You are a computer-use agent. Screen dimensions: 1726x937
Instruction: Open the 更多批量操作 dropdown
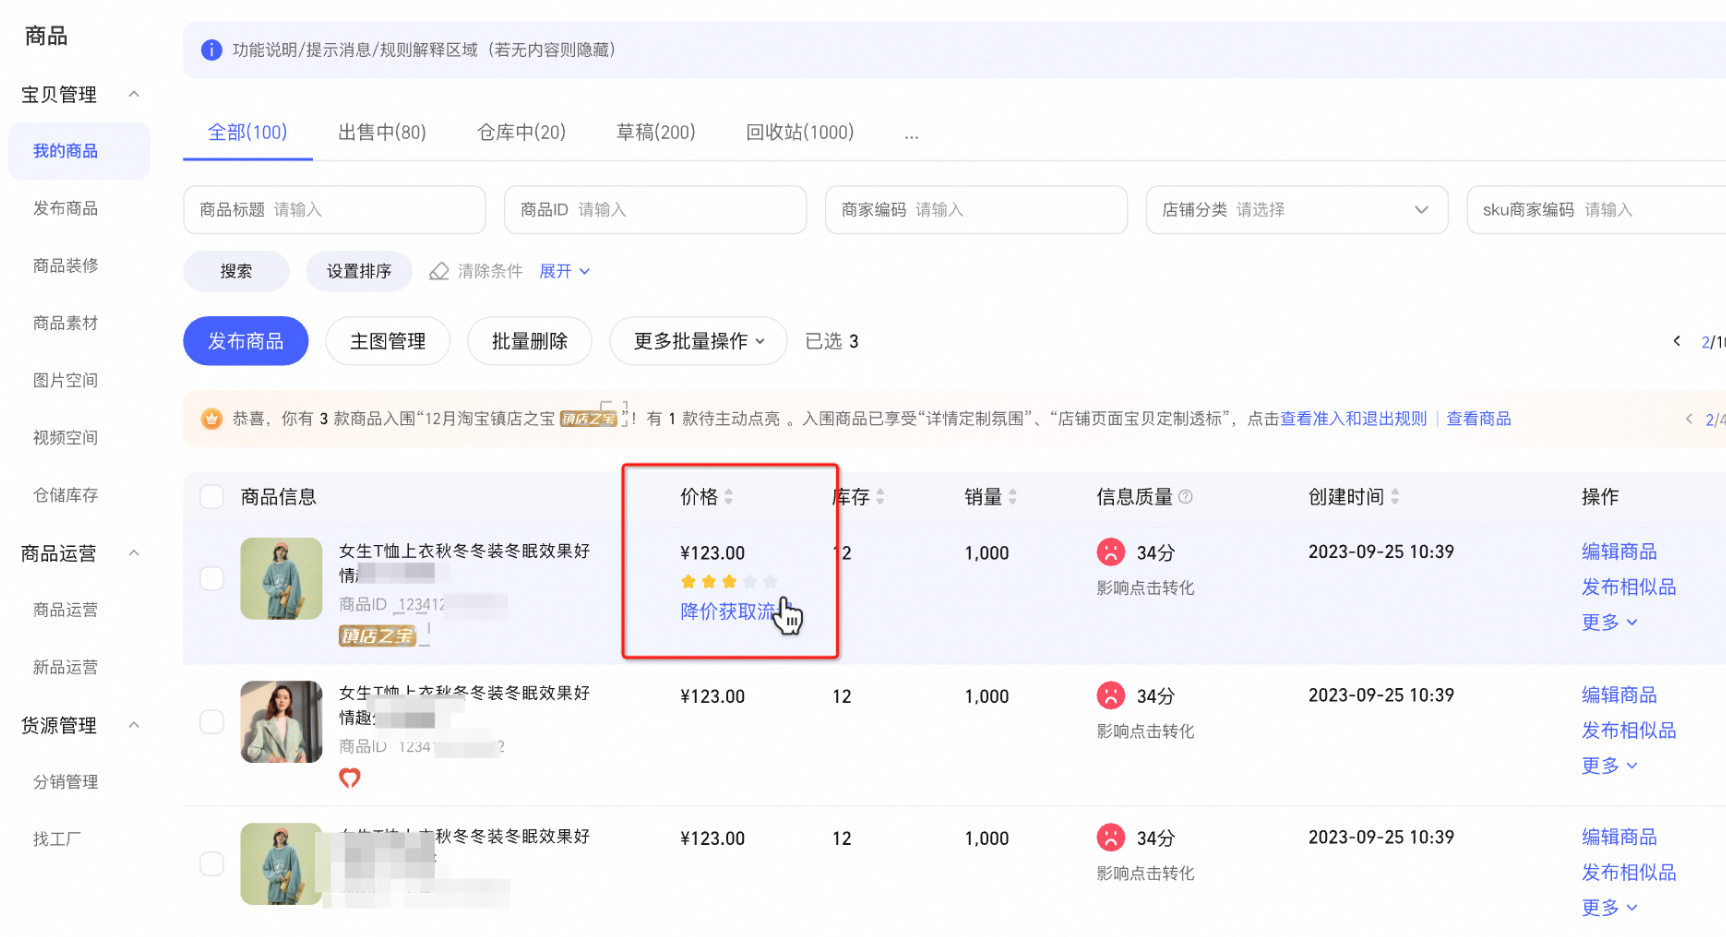[698, 341]
